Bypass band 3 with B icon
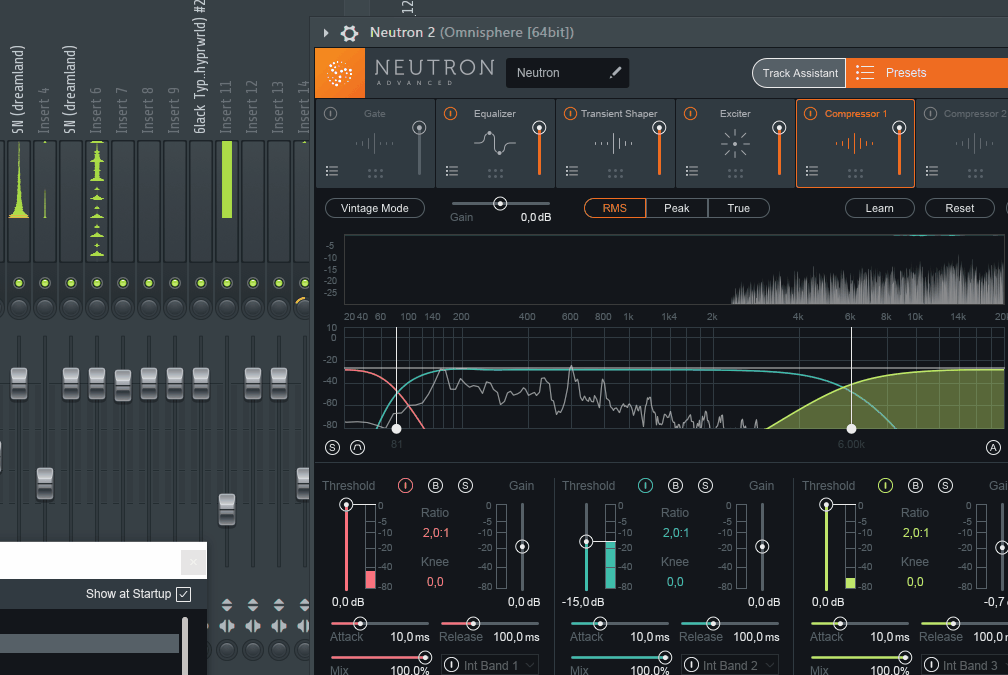The image size is (1008, 675). [x=915, y=486]
